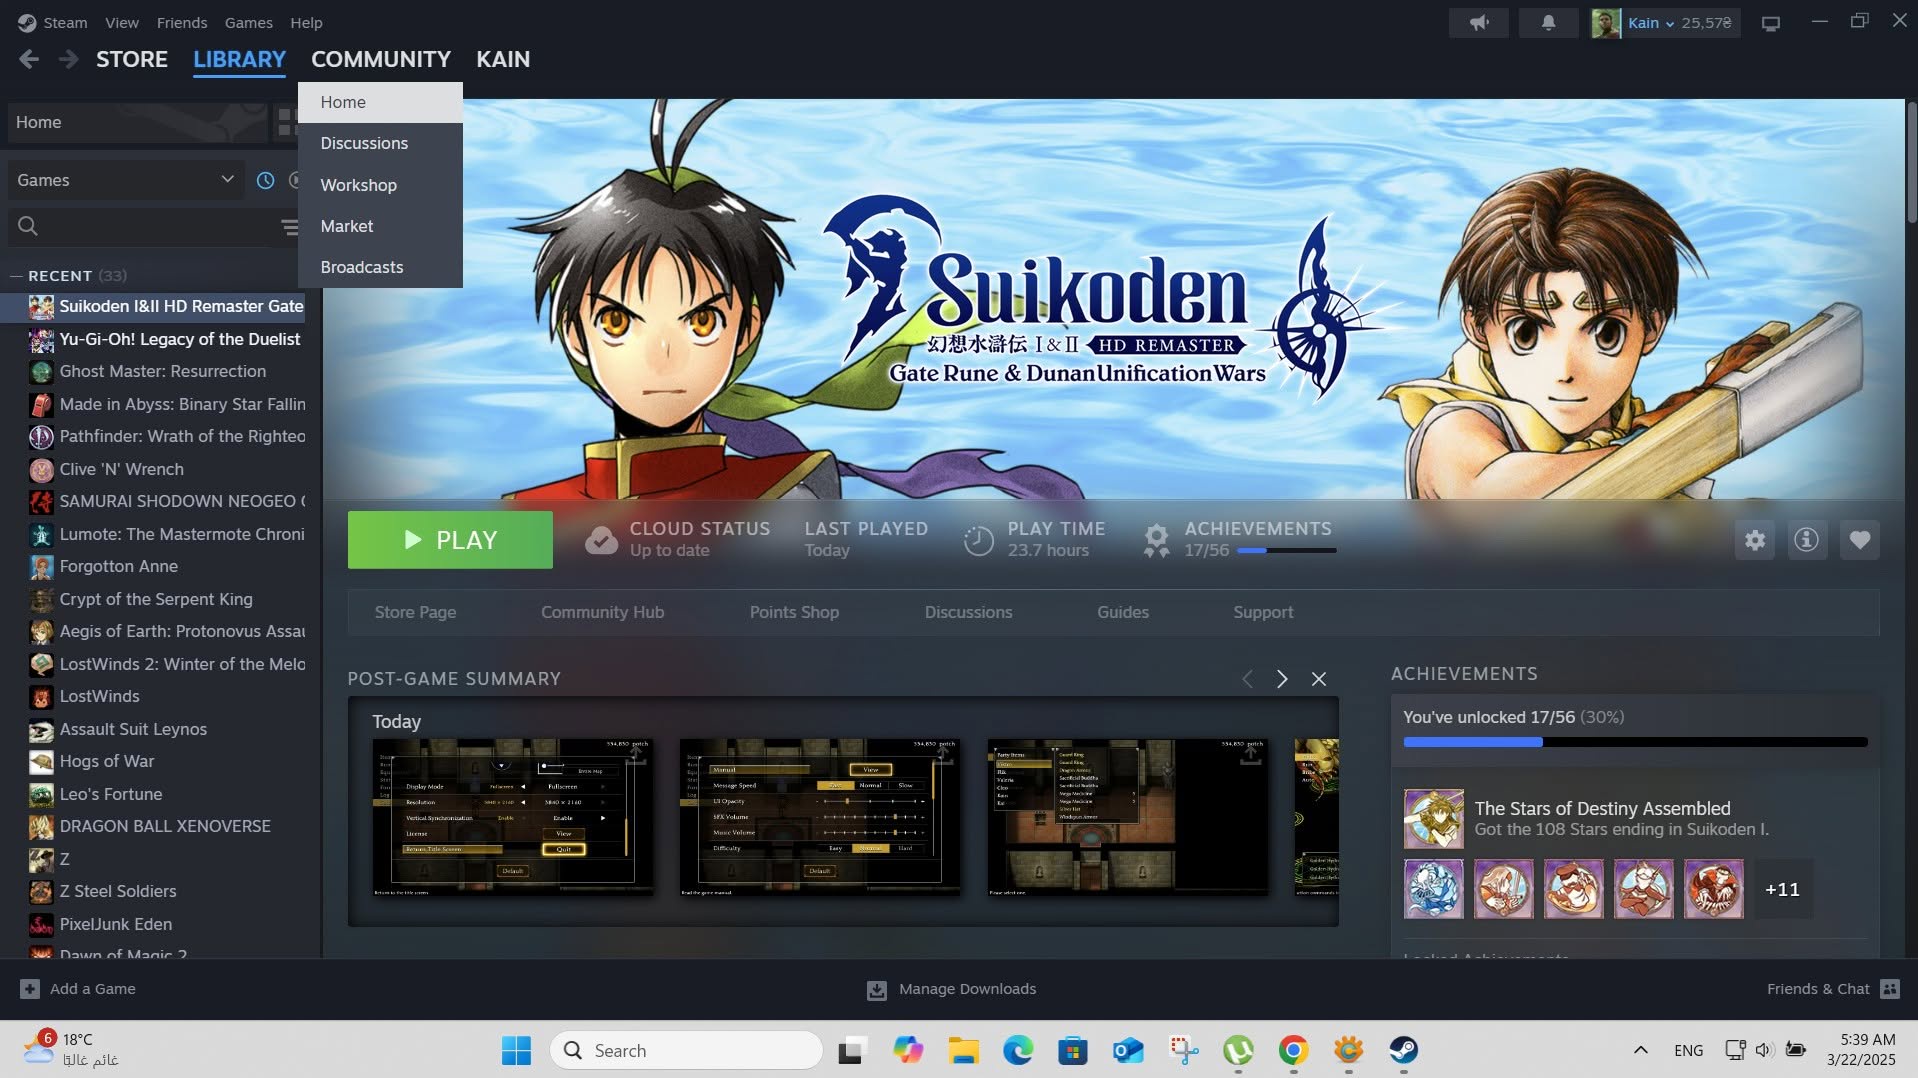Click the library page vertical scrollbar
1918x1078 pixels.
pyautogui.click(x=1911, y=162)
